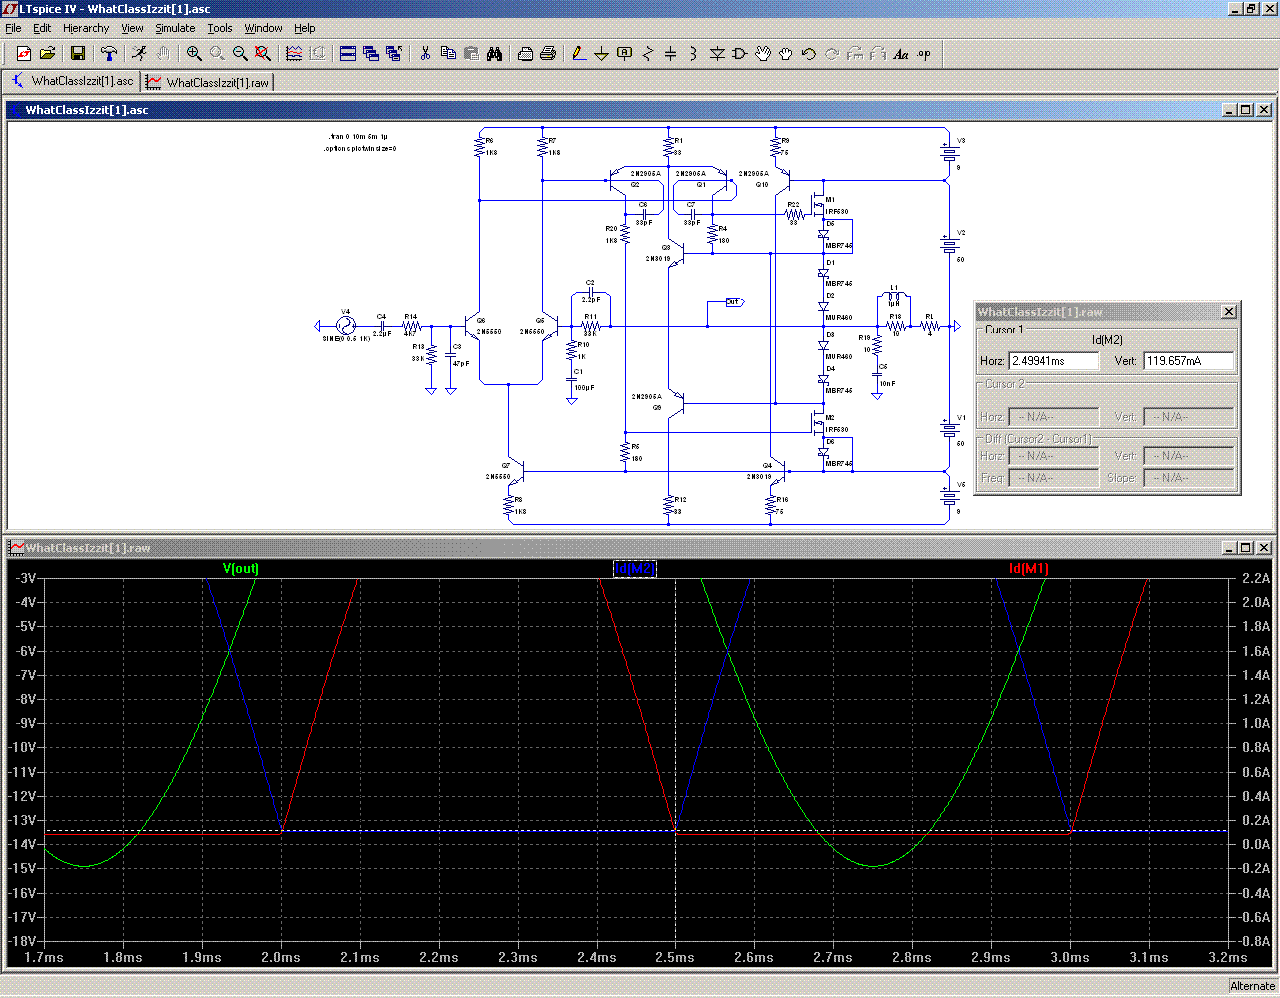Open the Help menu
This screenshot has height=998, width=1280.
305,28
